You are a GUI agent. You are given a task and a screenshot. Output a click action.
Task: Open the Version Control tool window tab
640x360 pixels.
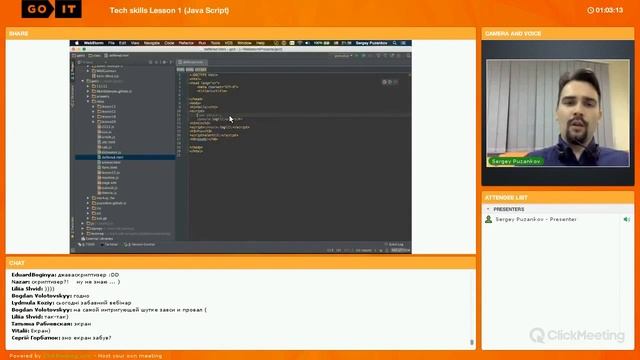pos(140,244)
